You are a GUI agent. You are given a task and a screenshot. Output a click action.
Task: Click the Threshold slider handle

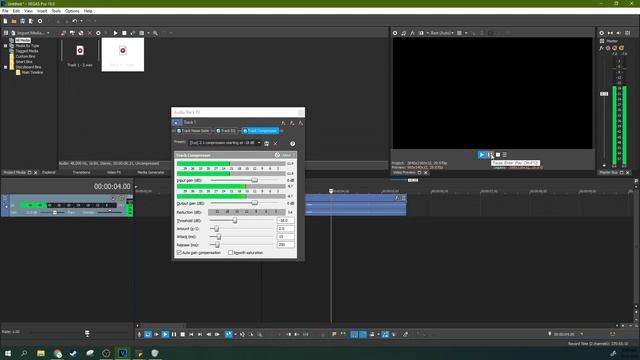pyautogui.click(x=235, y=220)
